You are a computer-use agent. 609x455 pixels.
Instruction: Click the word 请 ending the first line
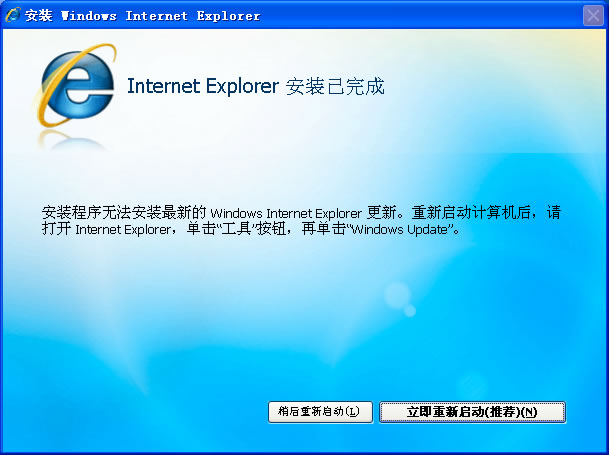(553, 213)
